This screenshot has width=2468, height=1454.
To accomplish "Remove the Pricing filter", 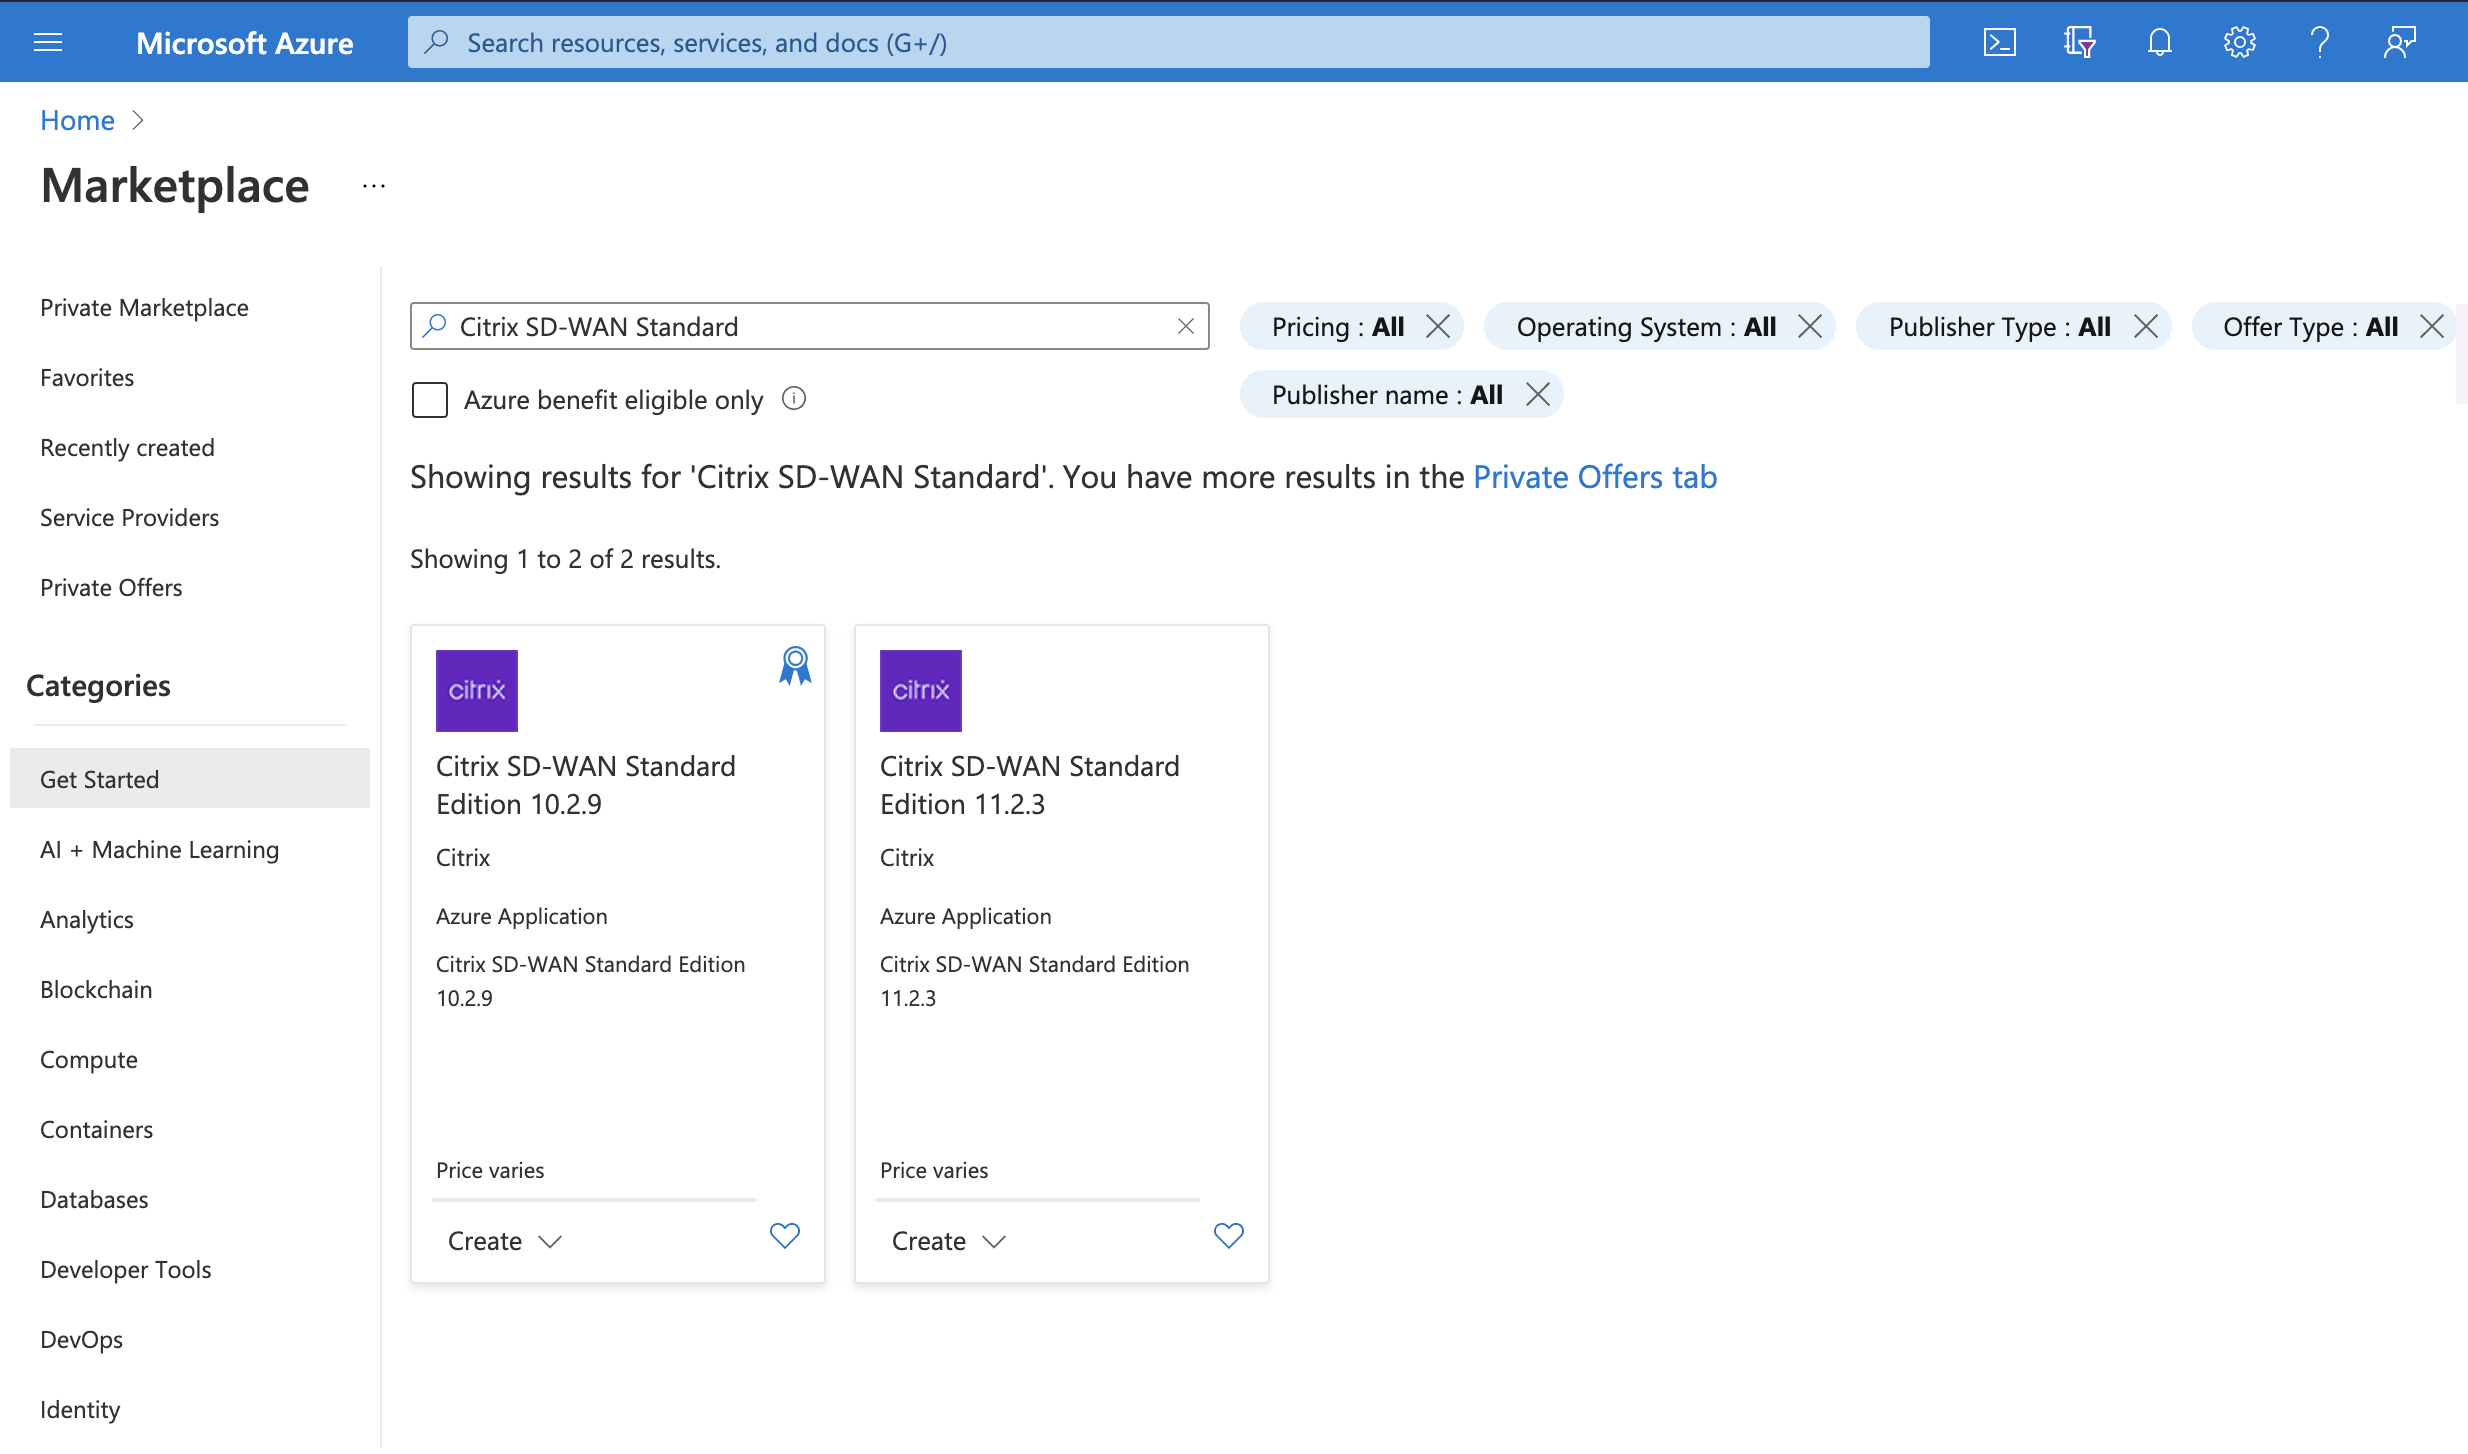I will 1438,326.
